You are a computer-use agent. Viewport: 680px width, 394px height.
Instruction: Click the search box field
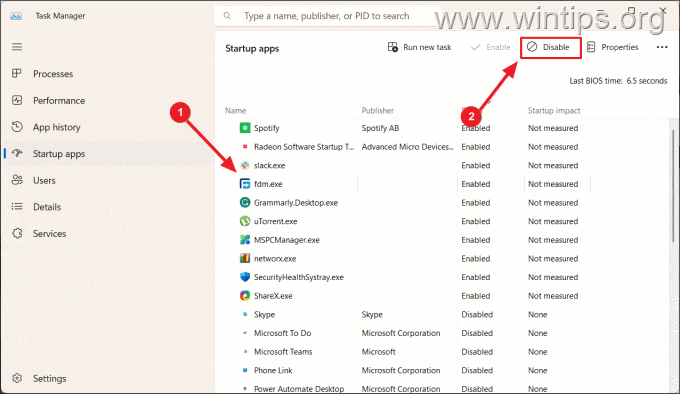click(328, 16)
